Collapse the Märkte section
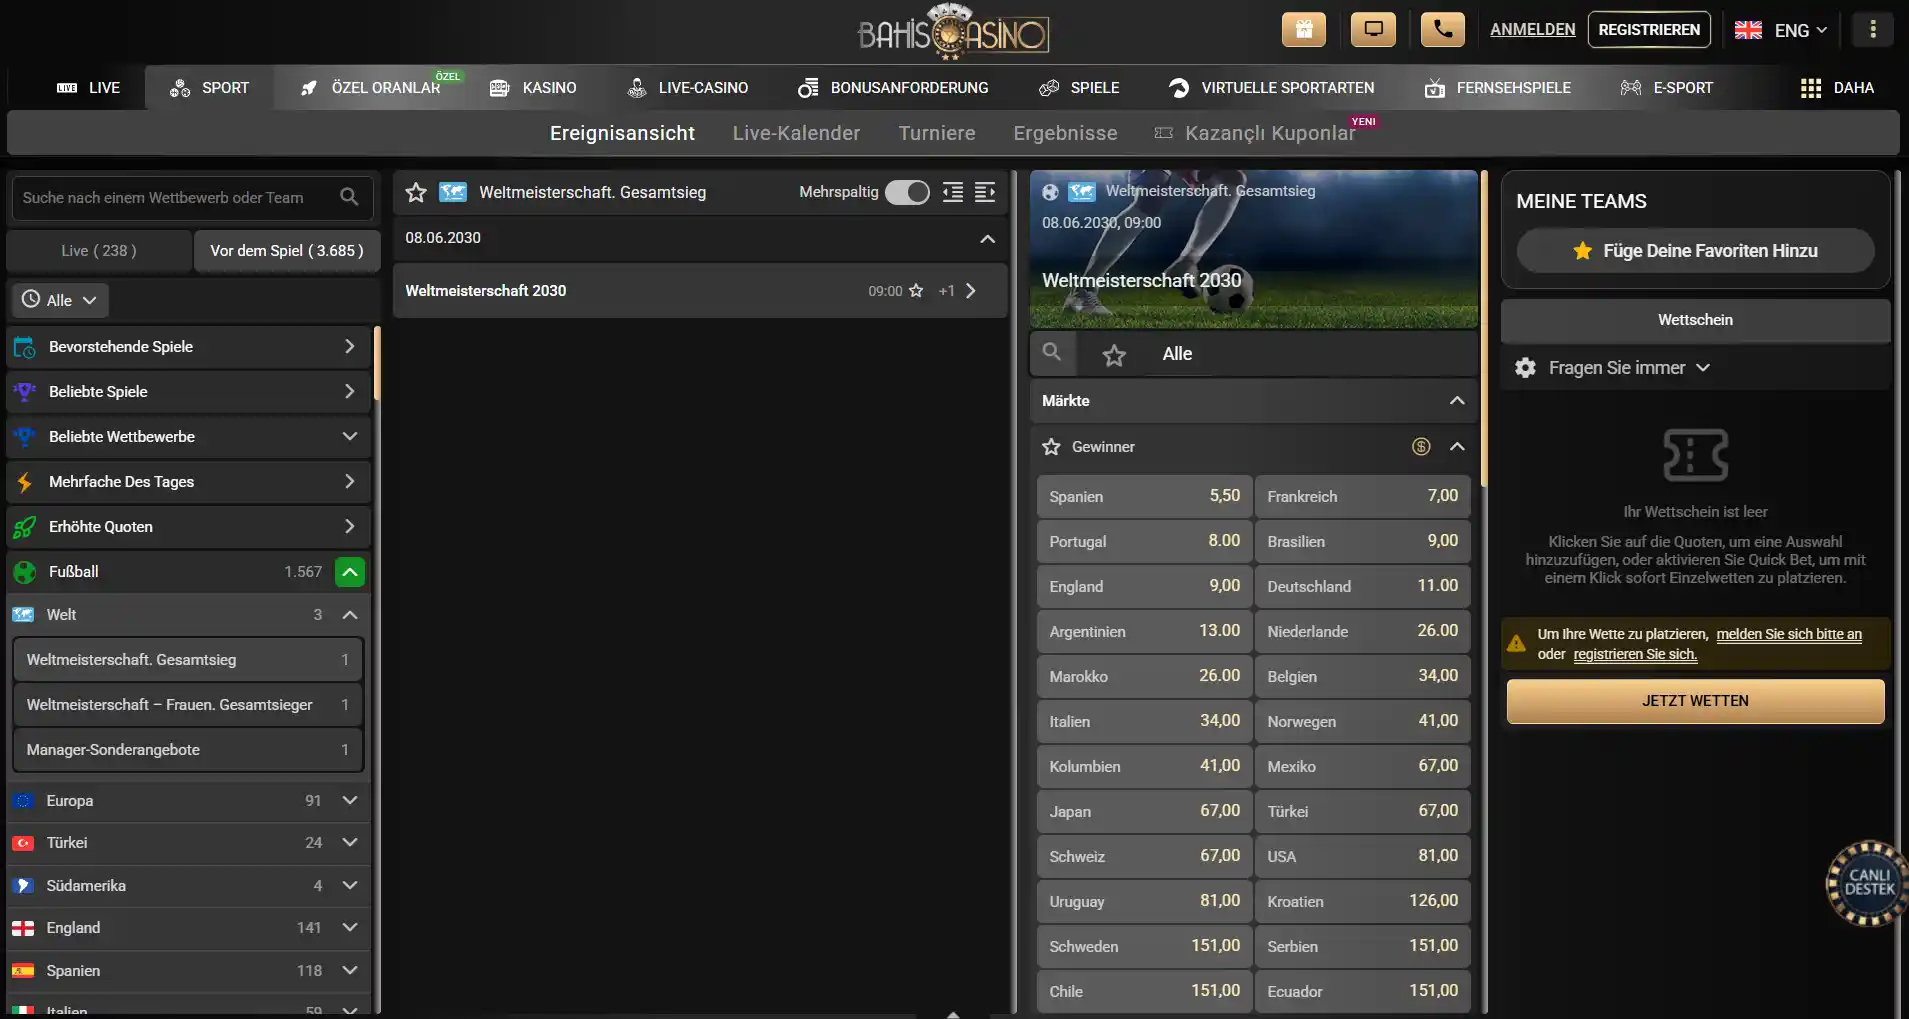 pos(1457,401)
